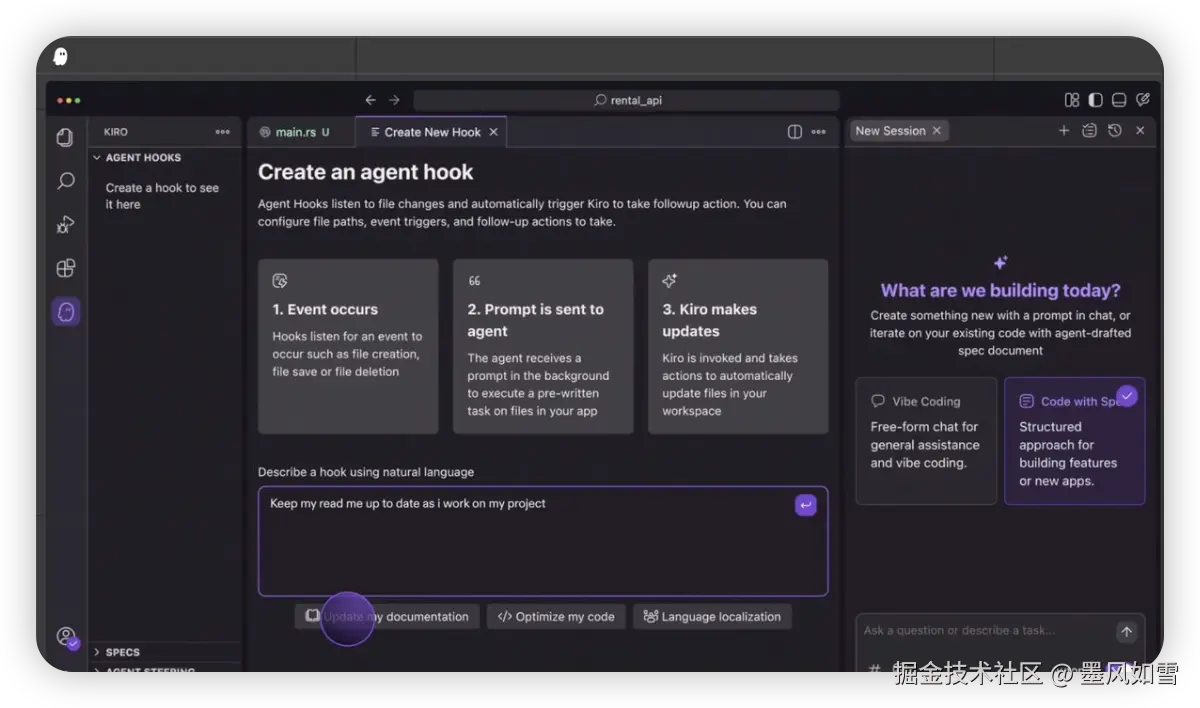Click the 2. Prompt is sent to agent card
This screenshot has width=1200, height=708.
[x=543, y=346]
